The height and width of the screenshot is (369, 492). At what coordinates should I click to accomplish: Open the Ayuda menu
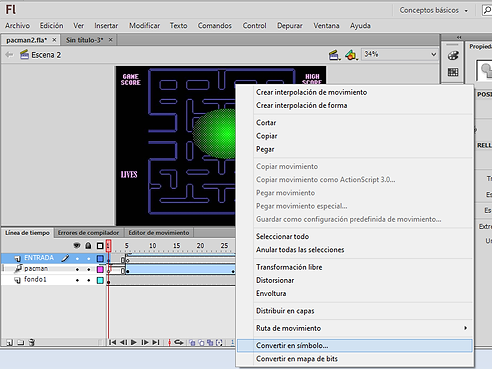[360, 26]
